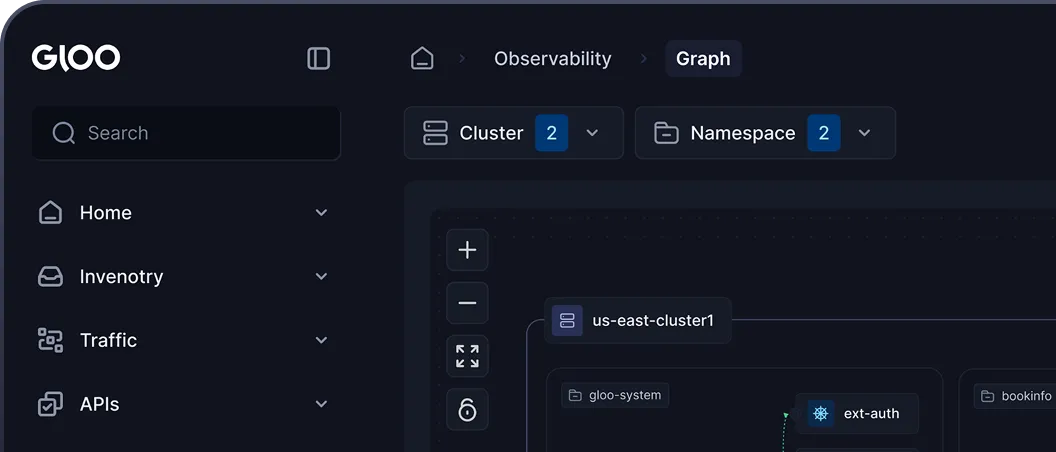Open Observability breadcrumb

[x=553, y=59]
